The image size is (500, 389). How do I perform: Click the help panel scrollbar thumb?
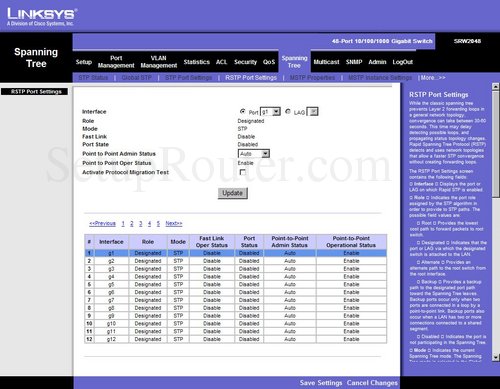coord(496,143)
